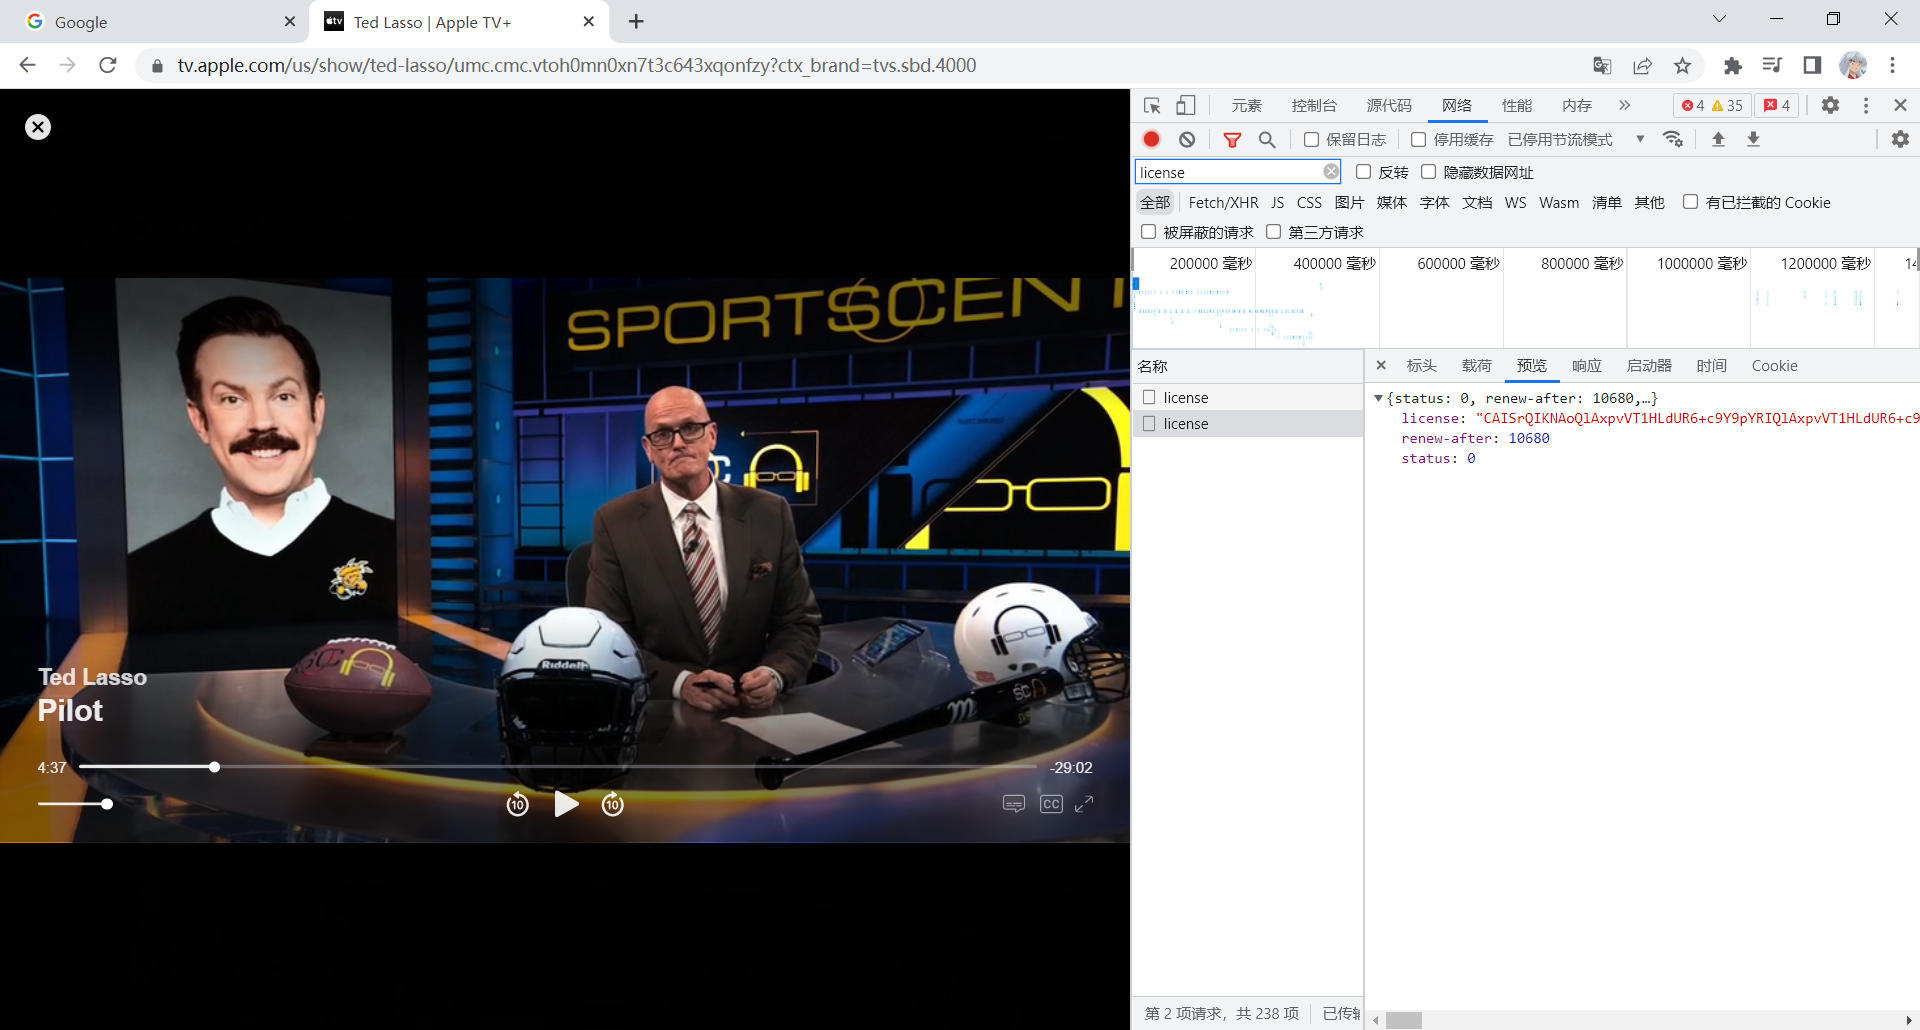Toggle device toolbar emulation icon
The image size is (1920, 1030).
pyautogui.click(x=1186, y=105)
